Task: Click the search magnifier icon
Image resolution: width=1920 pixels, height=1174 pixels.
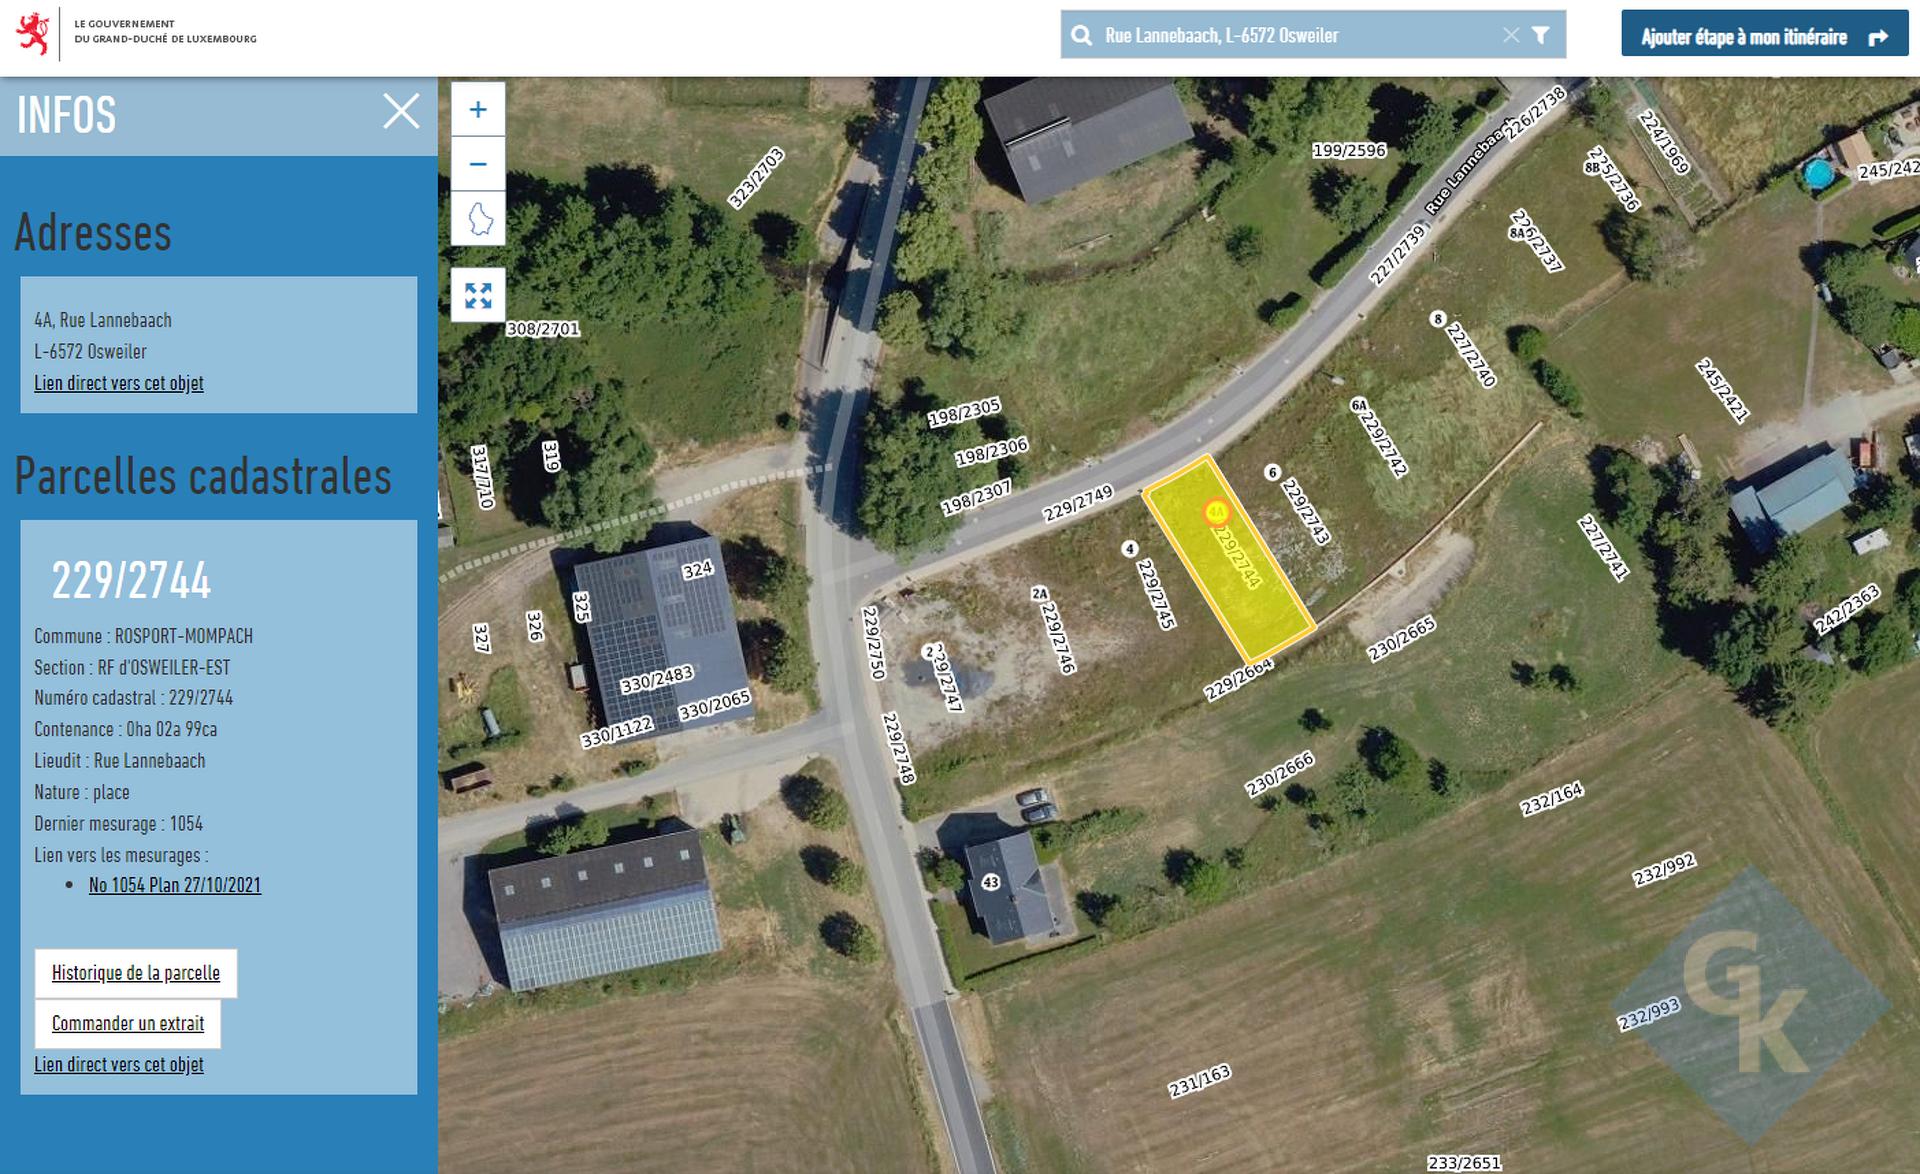Action: [x=1081, y=36]
